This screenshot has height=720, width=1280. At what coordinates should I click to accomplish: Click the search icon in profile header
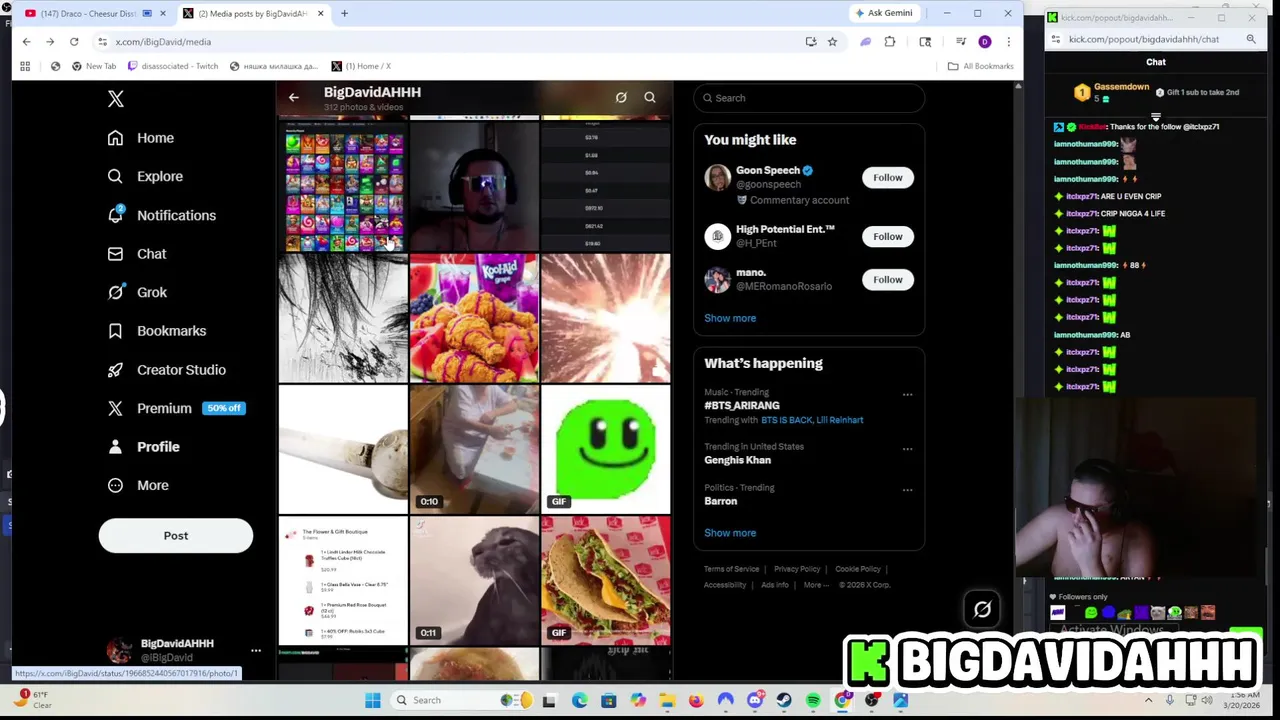[x=650, y=98]
